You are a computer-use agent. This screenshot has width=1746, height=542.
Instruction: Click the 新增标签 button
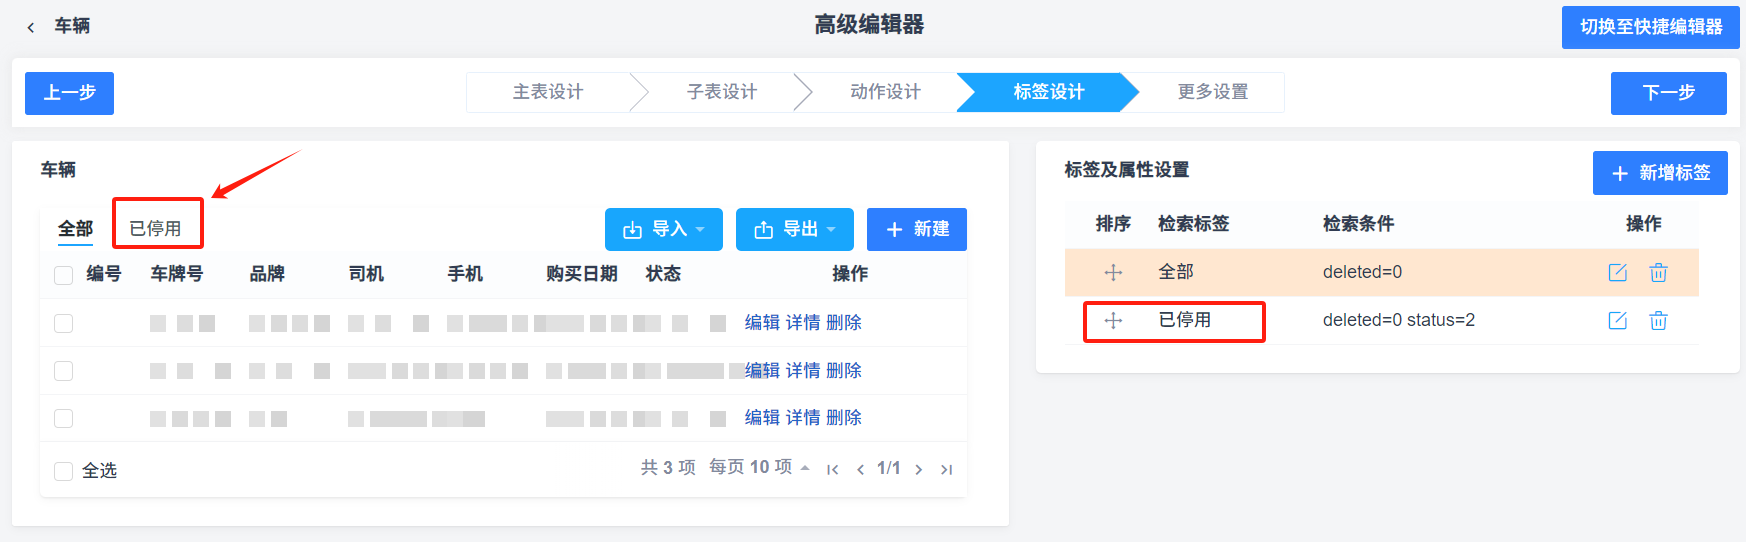pos(1659,173)
